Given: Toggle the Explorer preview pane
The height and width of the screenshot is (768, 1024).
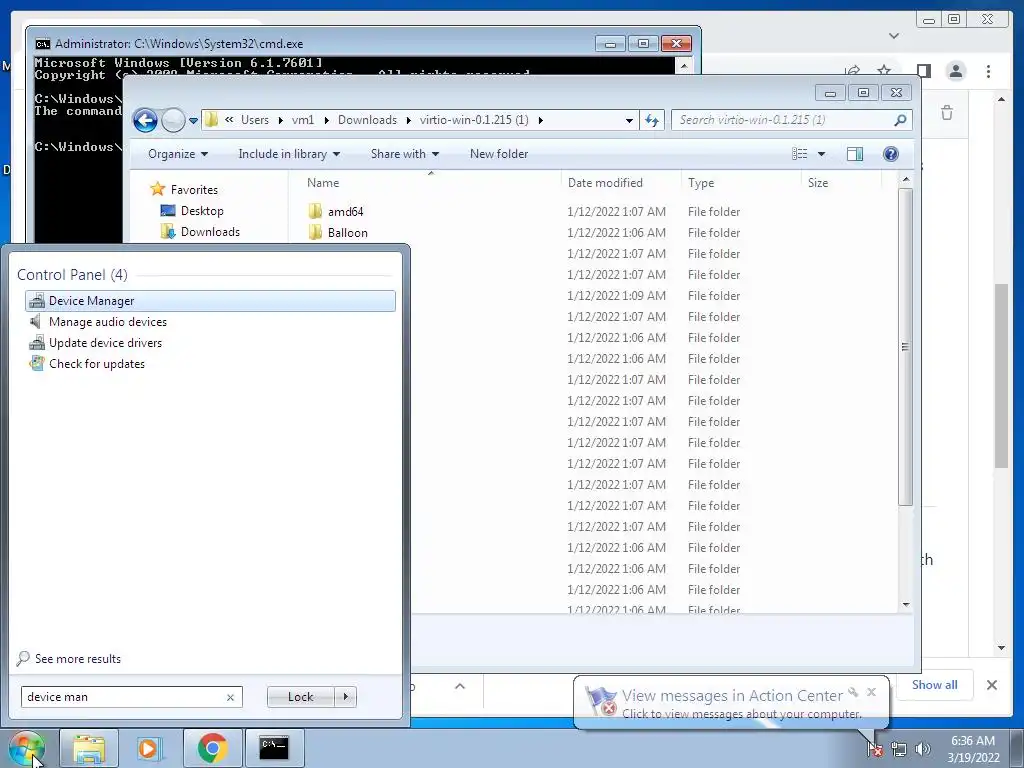Looking at the screenshot, I should [x=854, y=154].
